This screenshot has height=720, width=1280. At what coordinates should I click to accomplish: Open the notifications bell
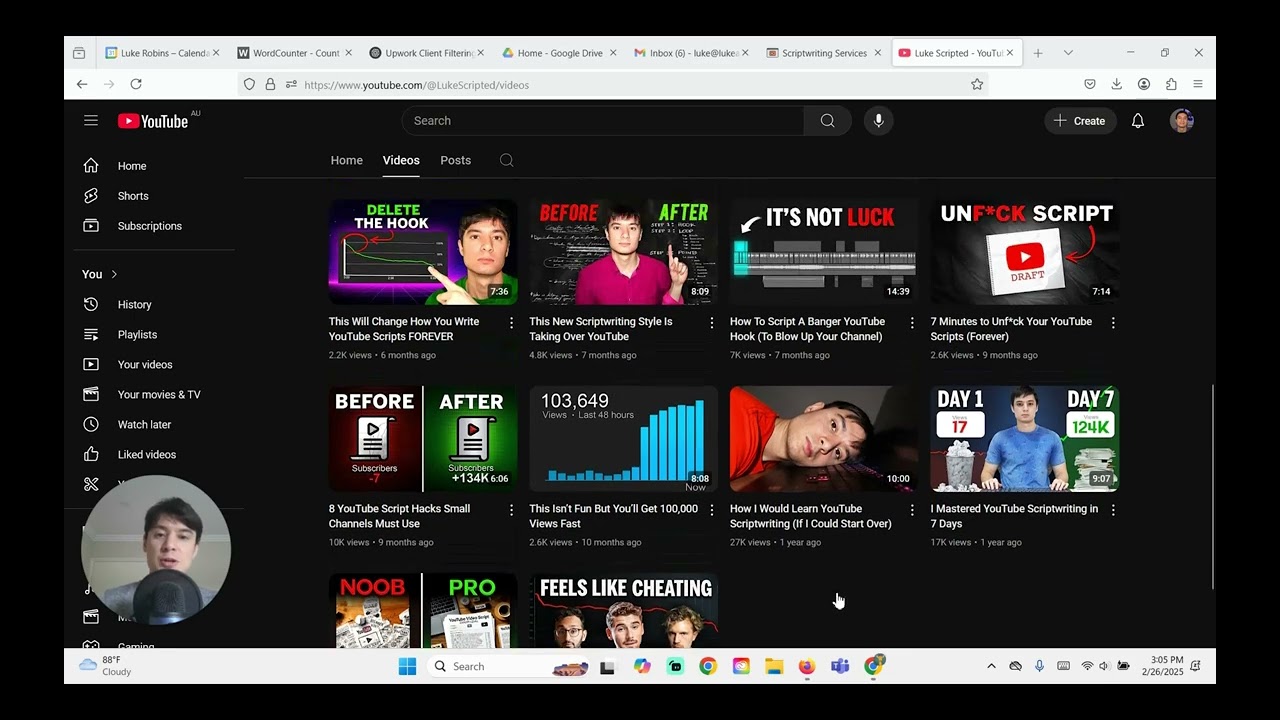click(x=1138, y=121)
